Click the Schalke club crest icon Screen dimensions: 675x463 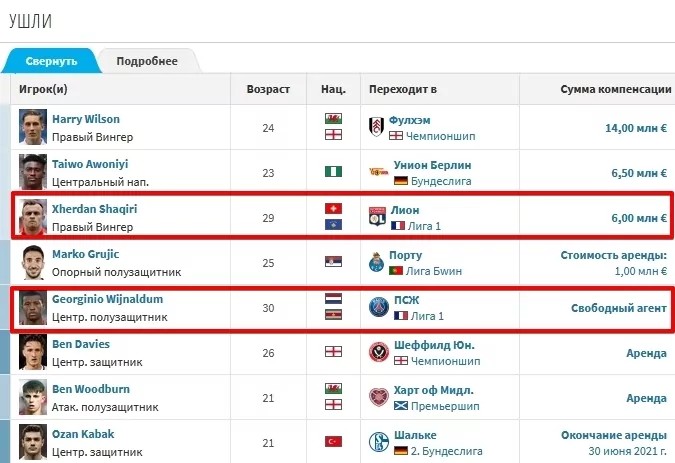click(x=377, y=441)
